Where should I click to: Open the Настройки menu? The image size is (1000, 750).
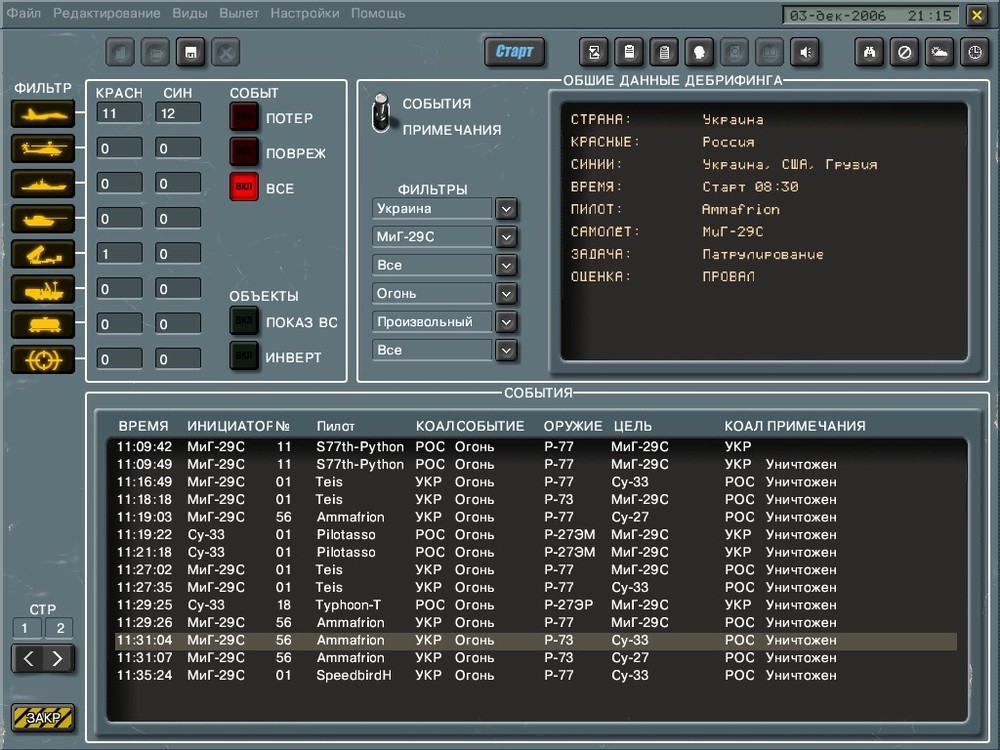306,14
